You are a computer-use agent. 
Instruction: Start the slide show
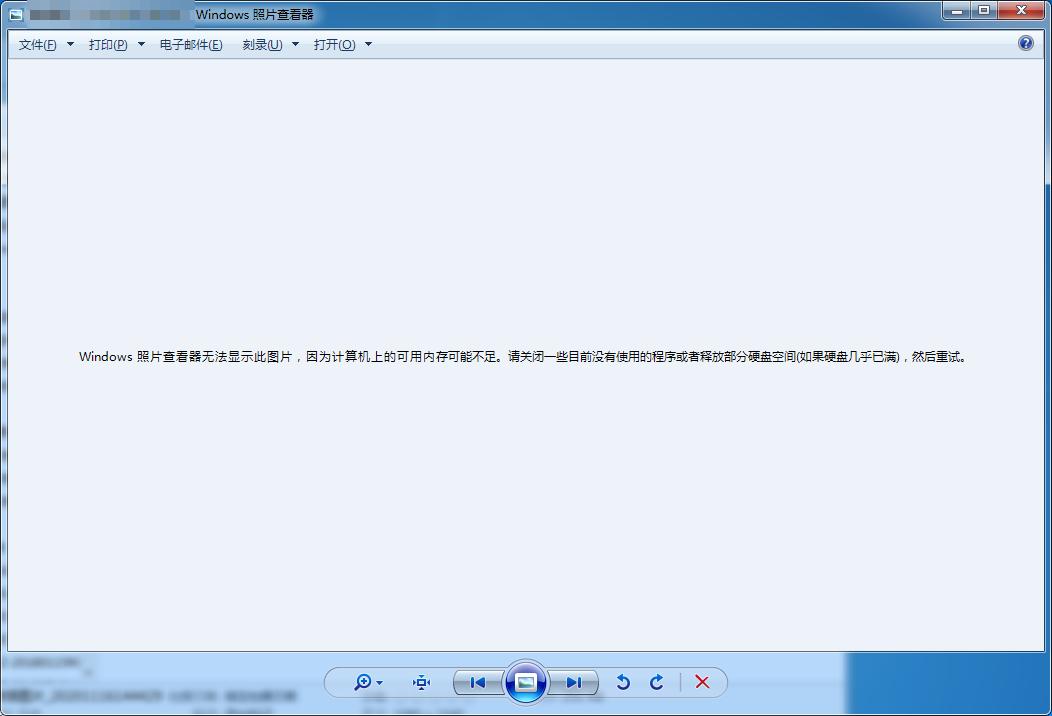coord(526,682)
